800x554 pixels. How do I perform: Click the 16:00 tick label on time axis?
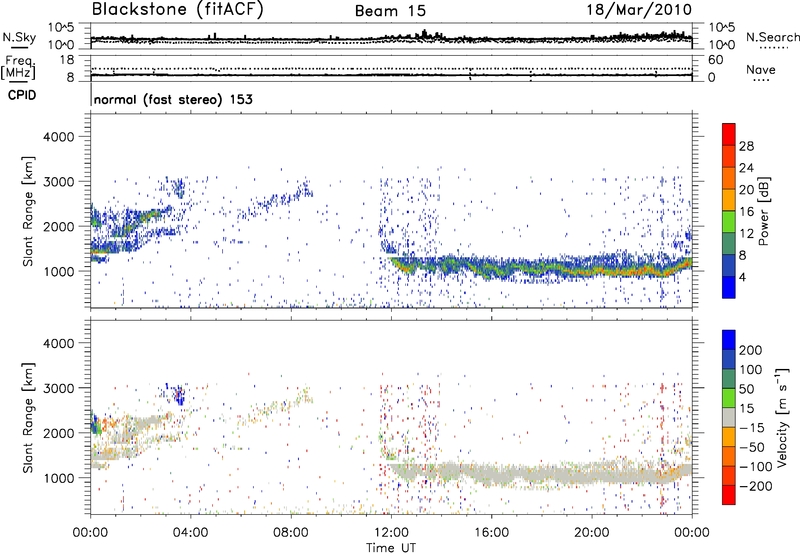(x=491, y=533)
